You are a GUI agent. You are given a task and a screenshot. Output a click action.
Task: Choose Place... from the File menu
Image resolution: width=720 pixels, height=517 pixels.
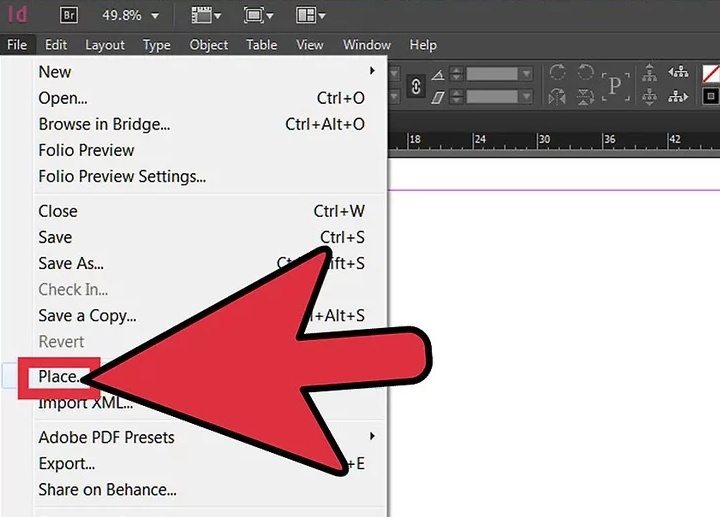point(60,377)
